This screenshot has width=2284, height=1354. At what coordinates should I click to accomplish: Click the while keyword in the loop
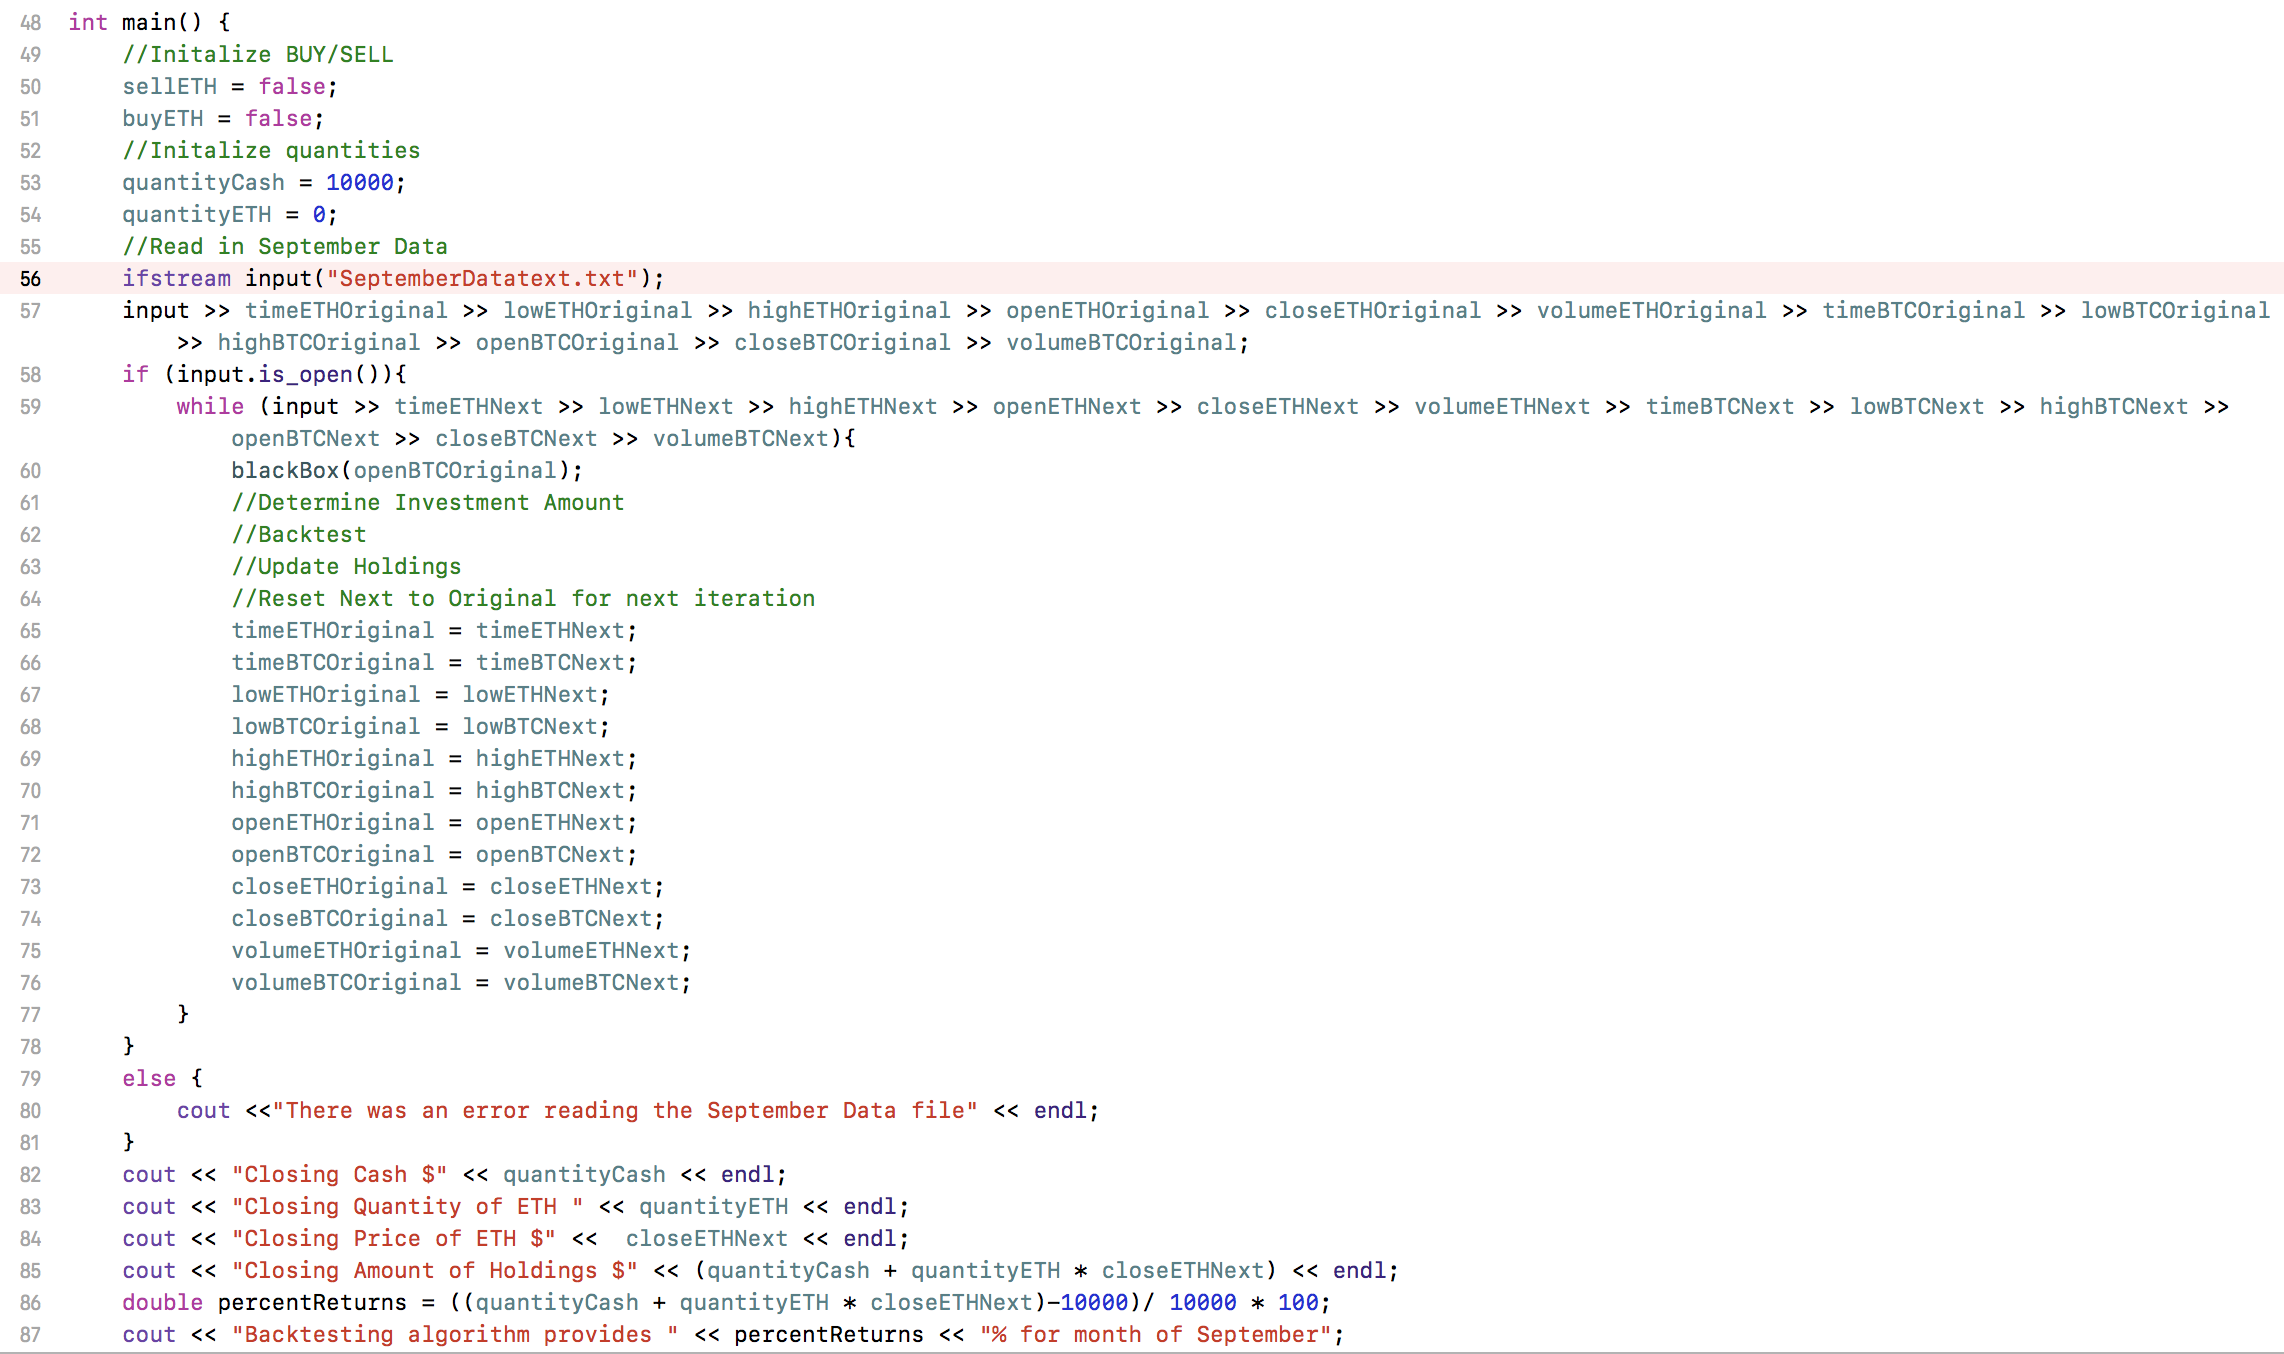(210, 407)
